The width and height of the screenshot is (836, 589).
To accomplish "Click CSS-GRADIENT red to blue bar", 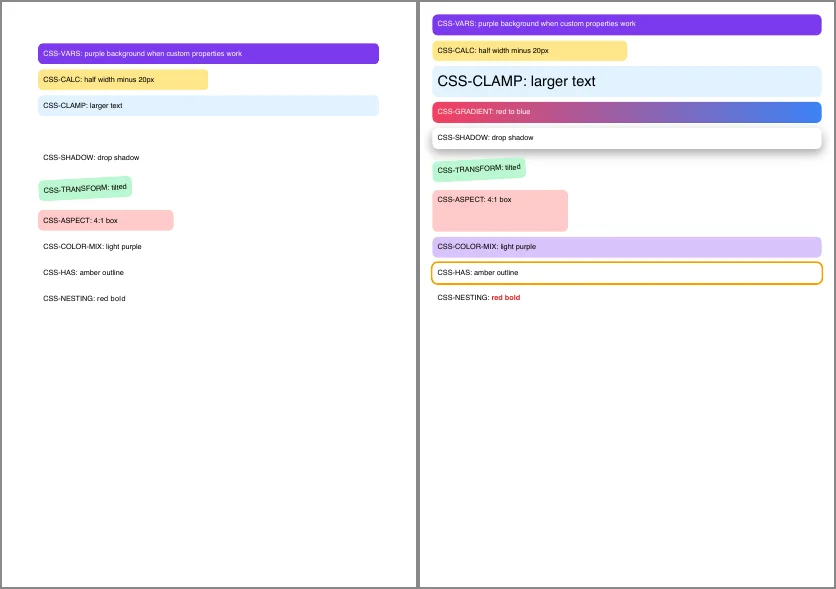I will pyautogui.click(x=626, y=112).
